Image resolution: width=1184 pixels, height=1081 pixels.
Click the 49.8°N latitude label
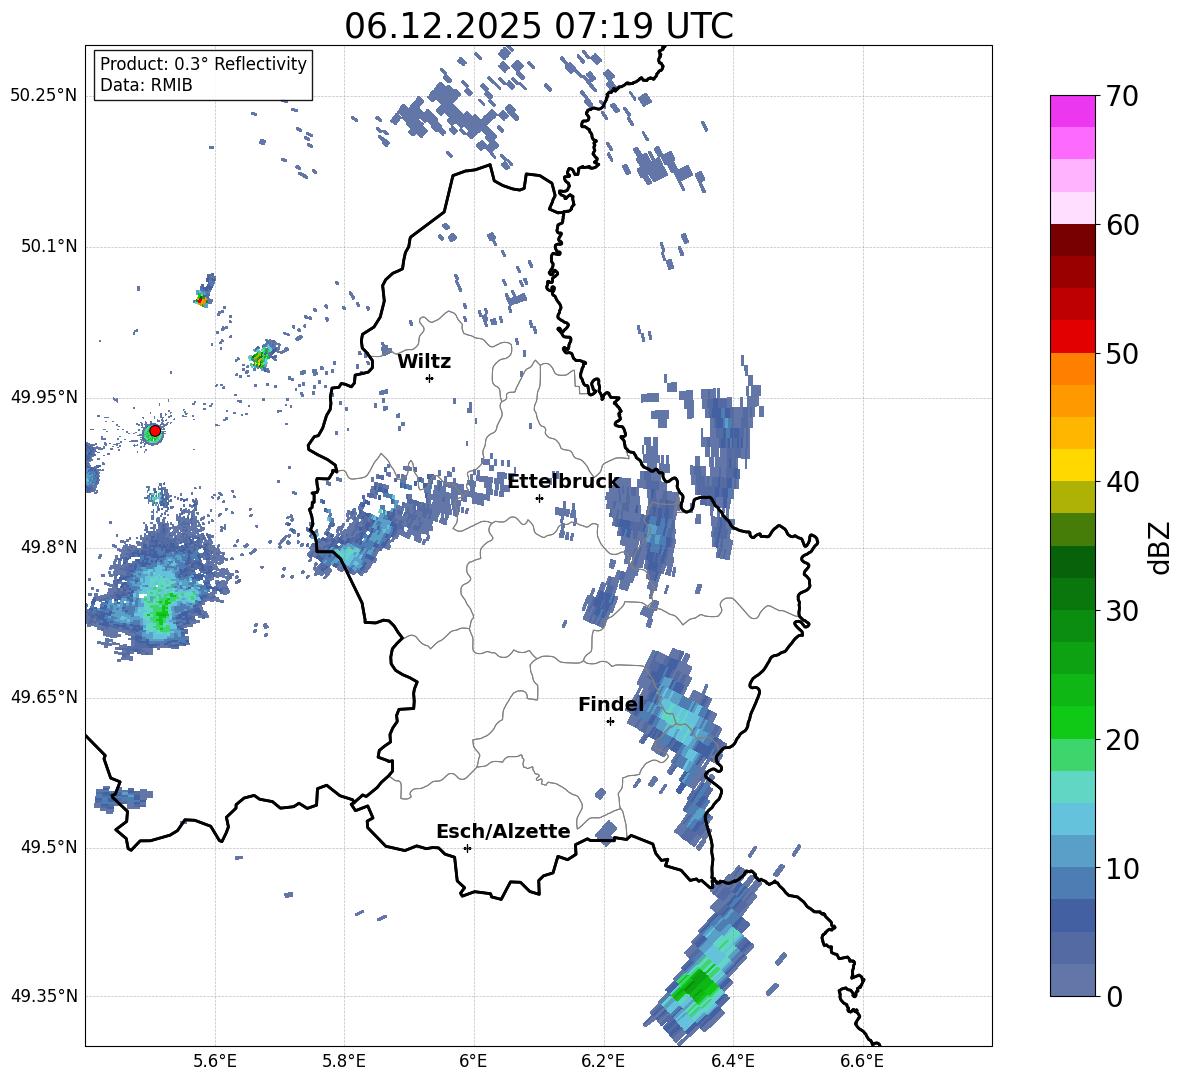(50, 547)
